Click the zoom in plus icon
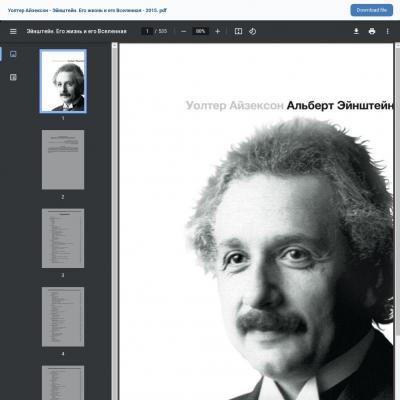Image resolution: width=400 pixels, height=400 pixels. [x=218, y=31]
